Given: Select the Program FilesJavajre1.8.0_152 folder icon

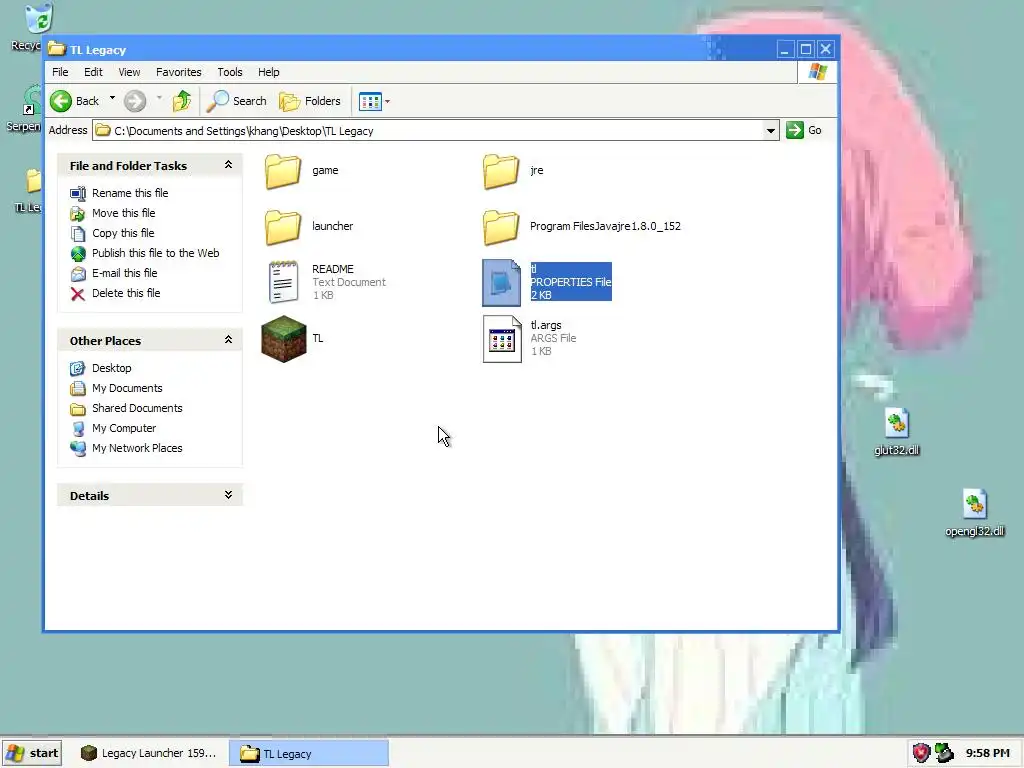Looking at the screenshot, I should (x=501, y=227).
